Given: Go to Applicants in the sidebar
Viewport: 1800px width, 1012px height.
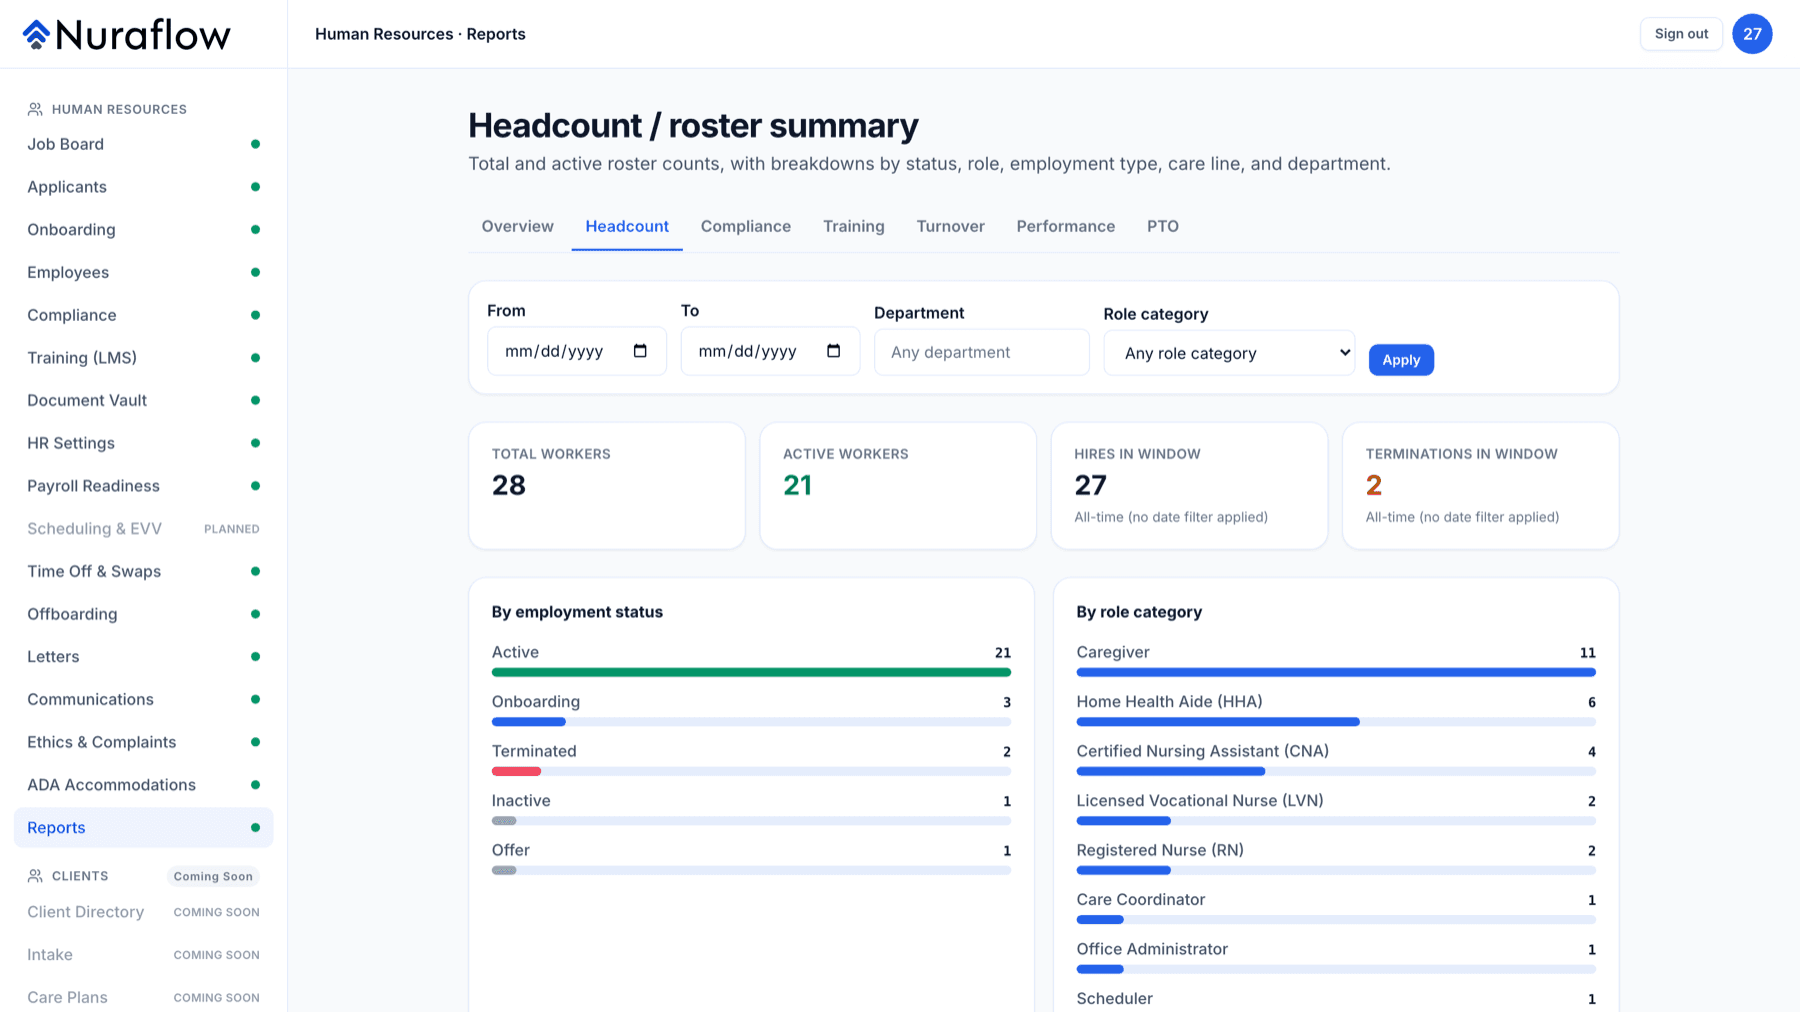Looking at the screenshot, I should pos(143,187).
